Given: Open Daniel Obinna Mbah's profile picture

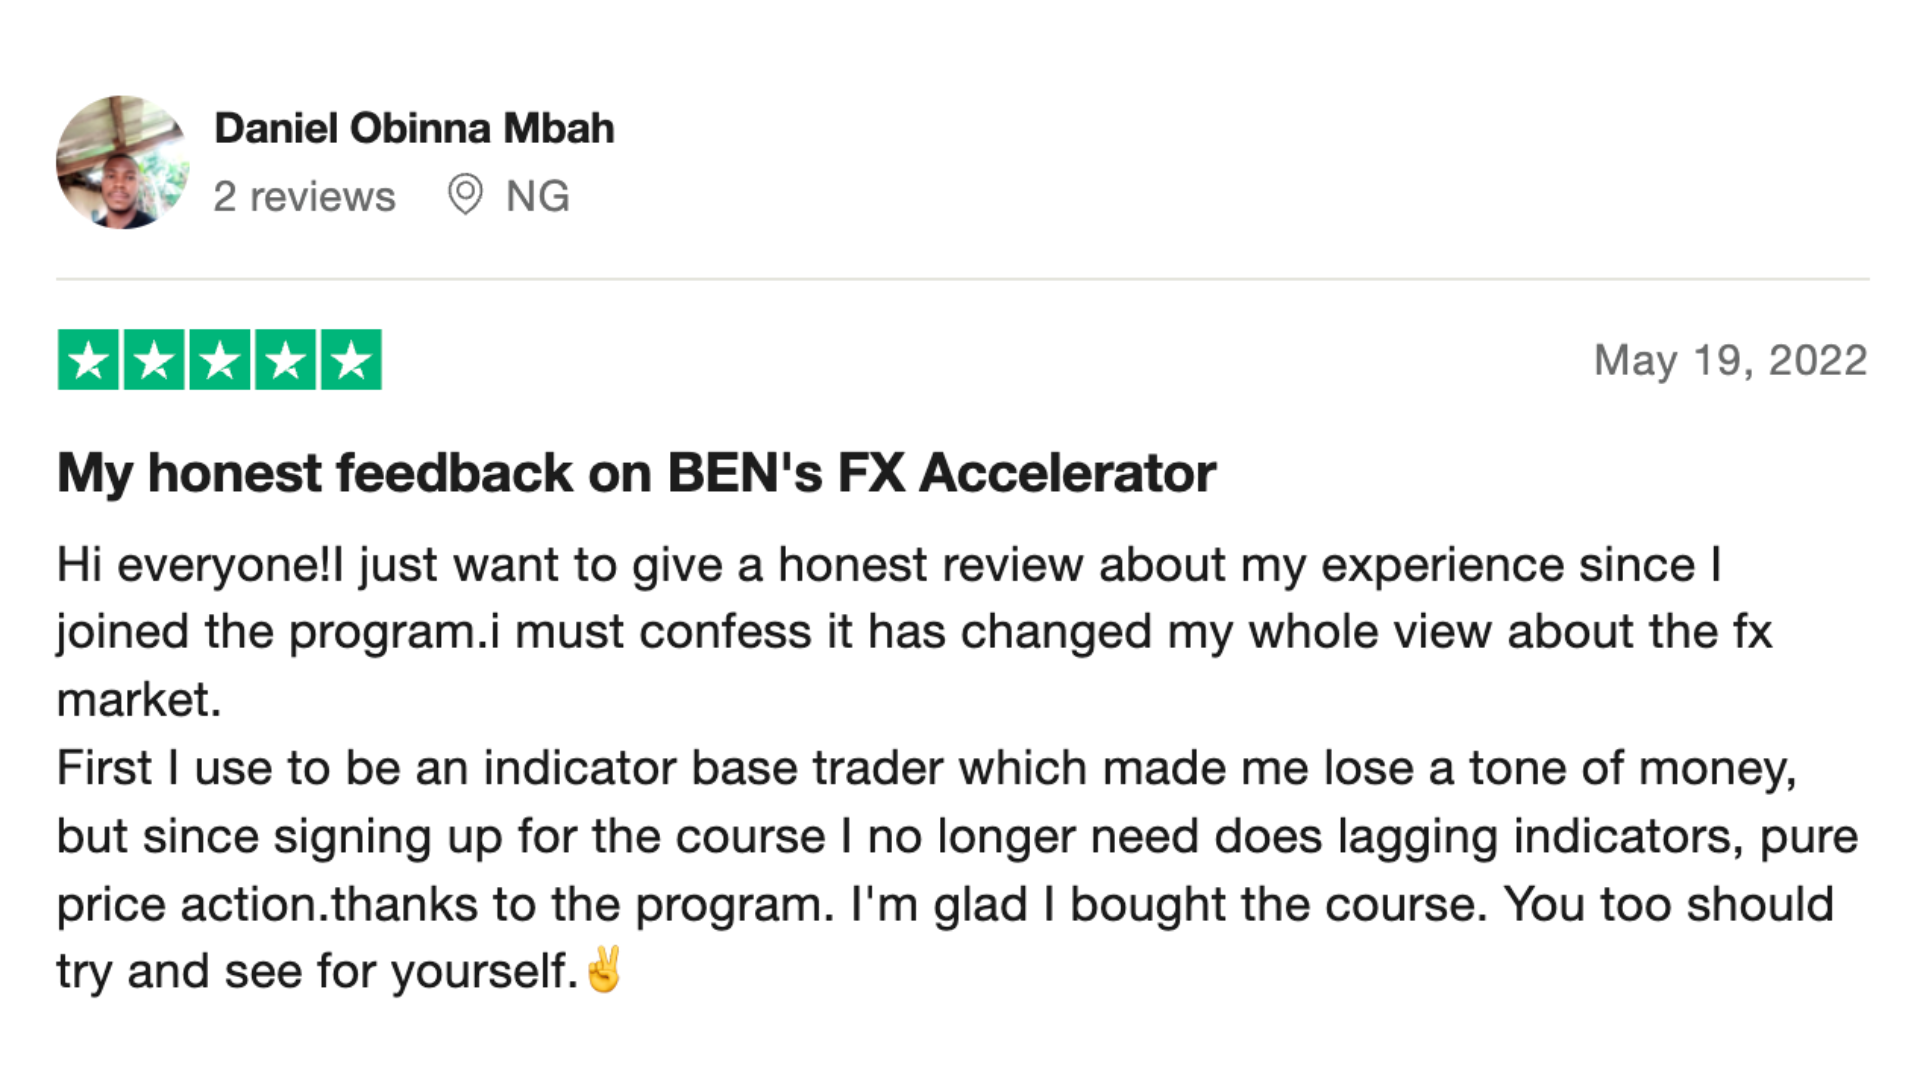Looking at the screenshot, I should 123,163.
